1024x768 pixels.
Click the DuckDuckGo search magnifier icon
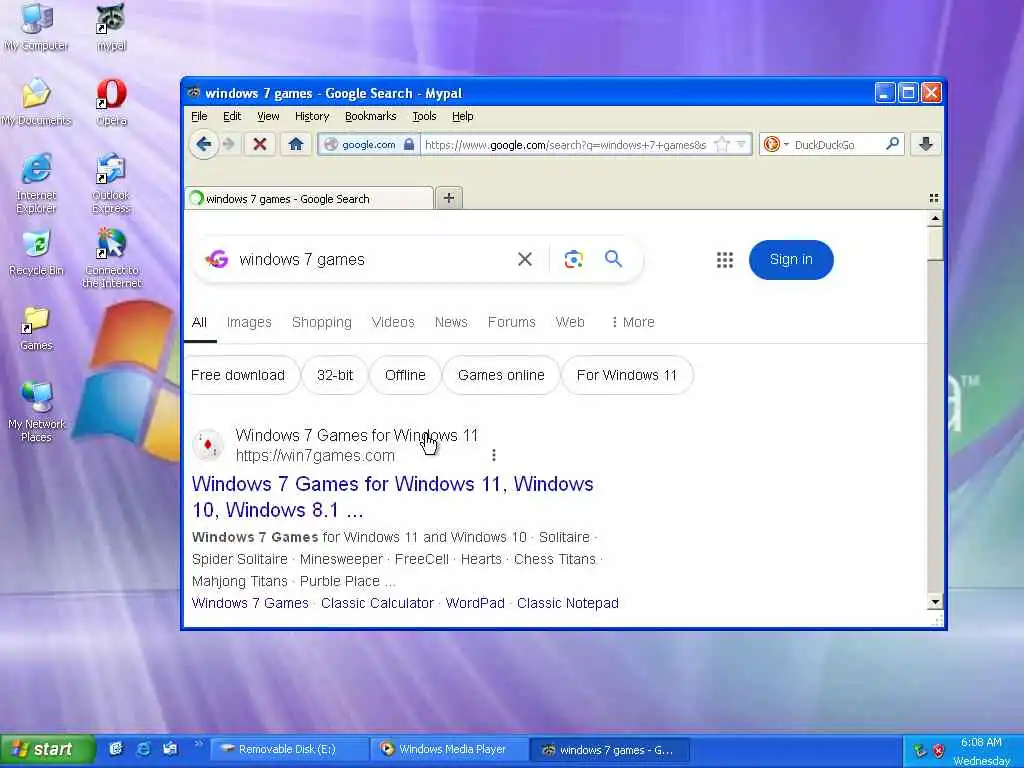pos(892,144)
